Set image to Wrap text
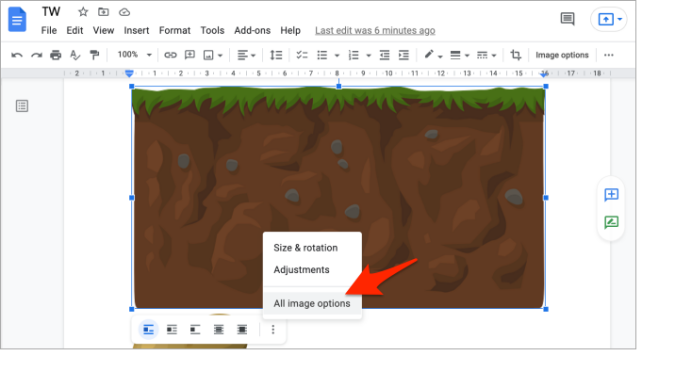Image resolution: width=675 pixels, height=388 pixels. tap(172, 330)
